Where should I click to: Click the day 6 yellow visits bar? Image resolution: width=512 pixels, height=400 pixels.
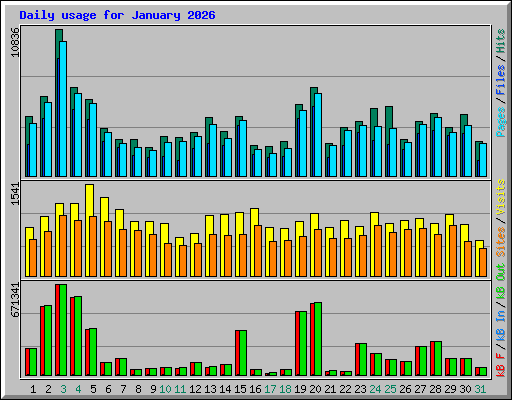pyautogui.click(x=104, y=209)
